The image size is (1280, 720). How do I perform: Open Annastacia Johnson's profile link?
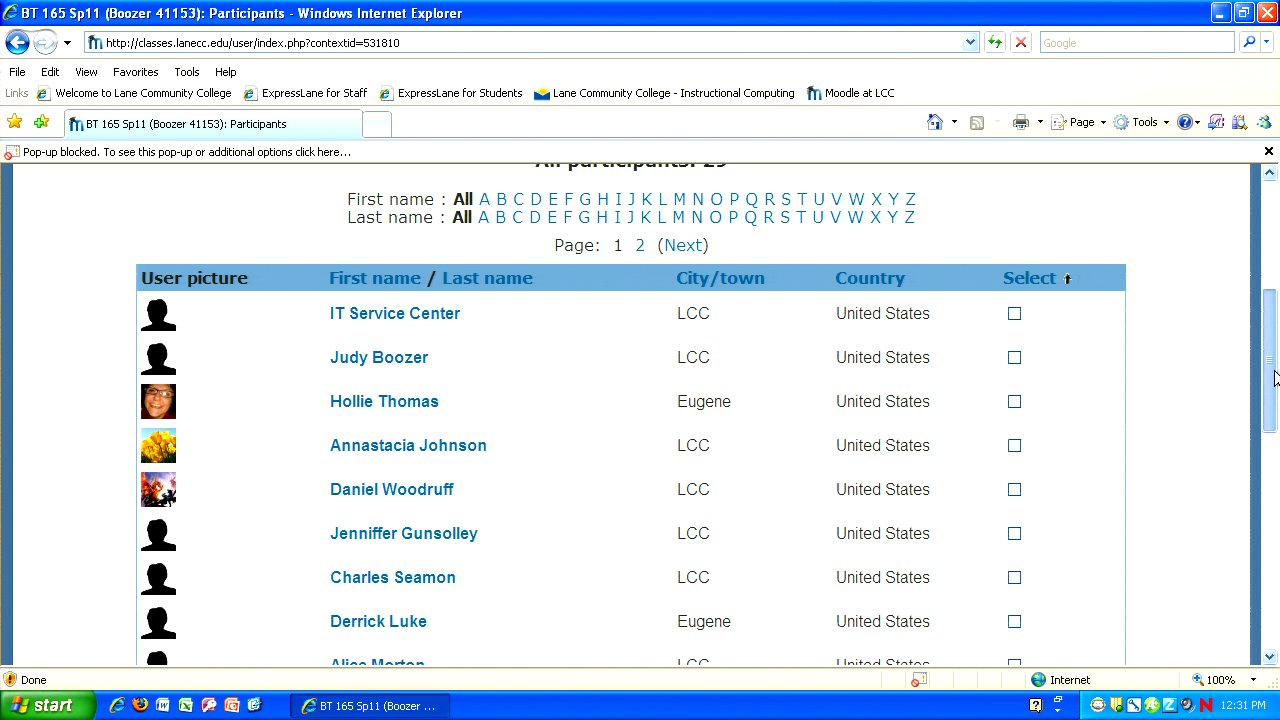408,445
